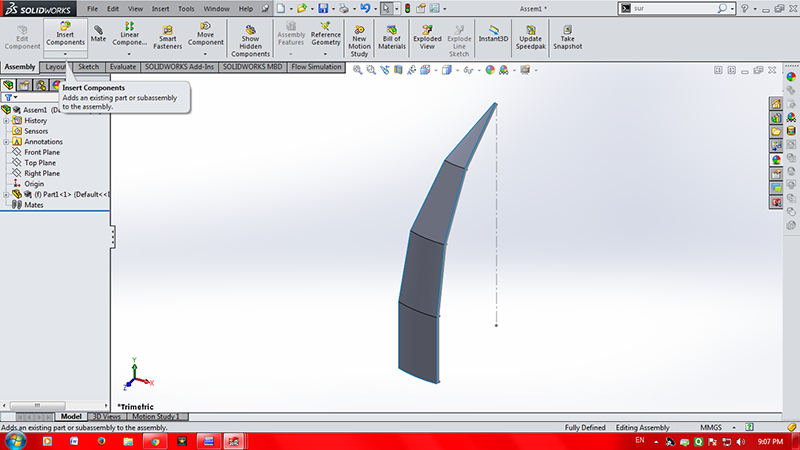The width and height of the screenshot is (800, 450).
Task: Open the Insert Components dropdown arrow
Action: 65,54
